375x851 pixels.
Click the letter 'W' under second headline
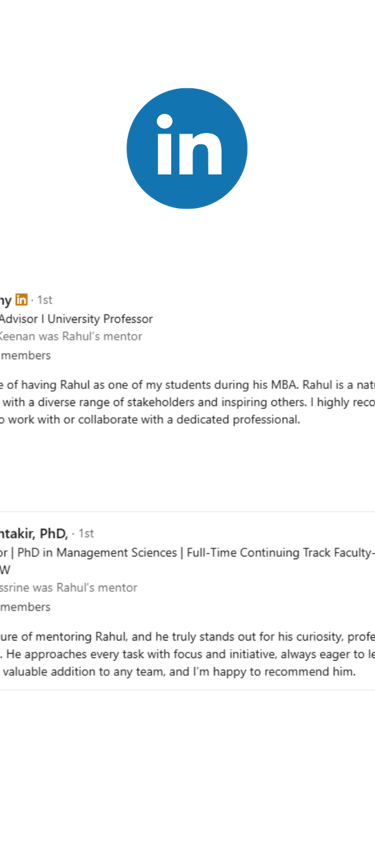pos(5,570)
